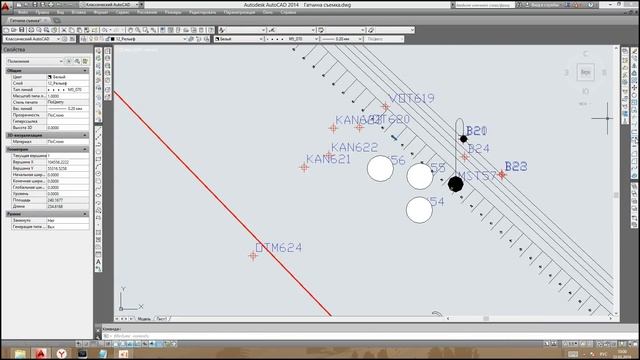Open the color control dropdown 'Белый'
The width and height of the screenshot is (640, 360).
[x=239, y=39]
